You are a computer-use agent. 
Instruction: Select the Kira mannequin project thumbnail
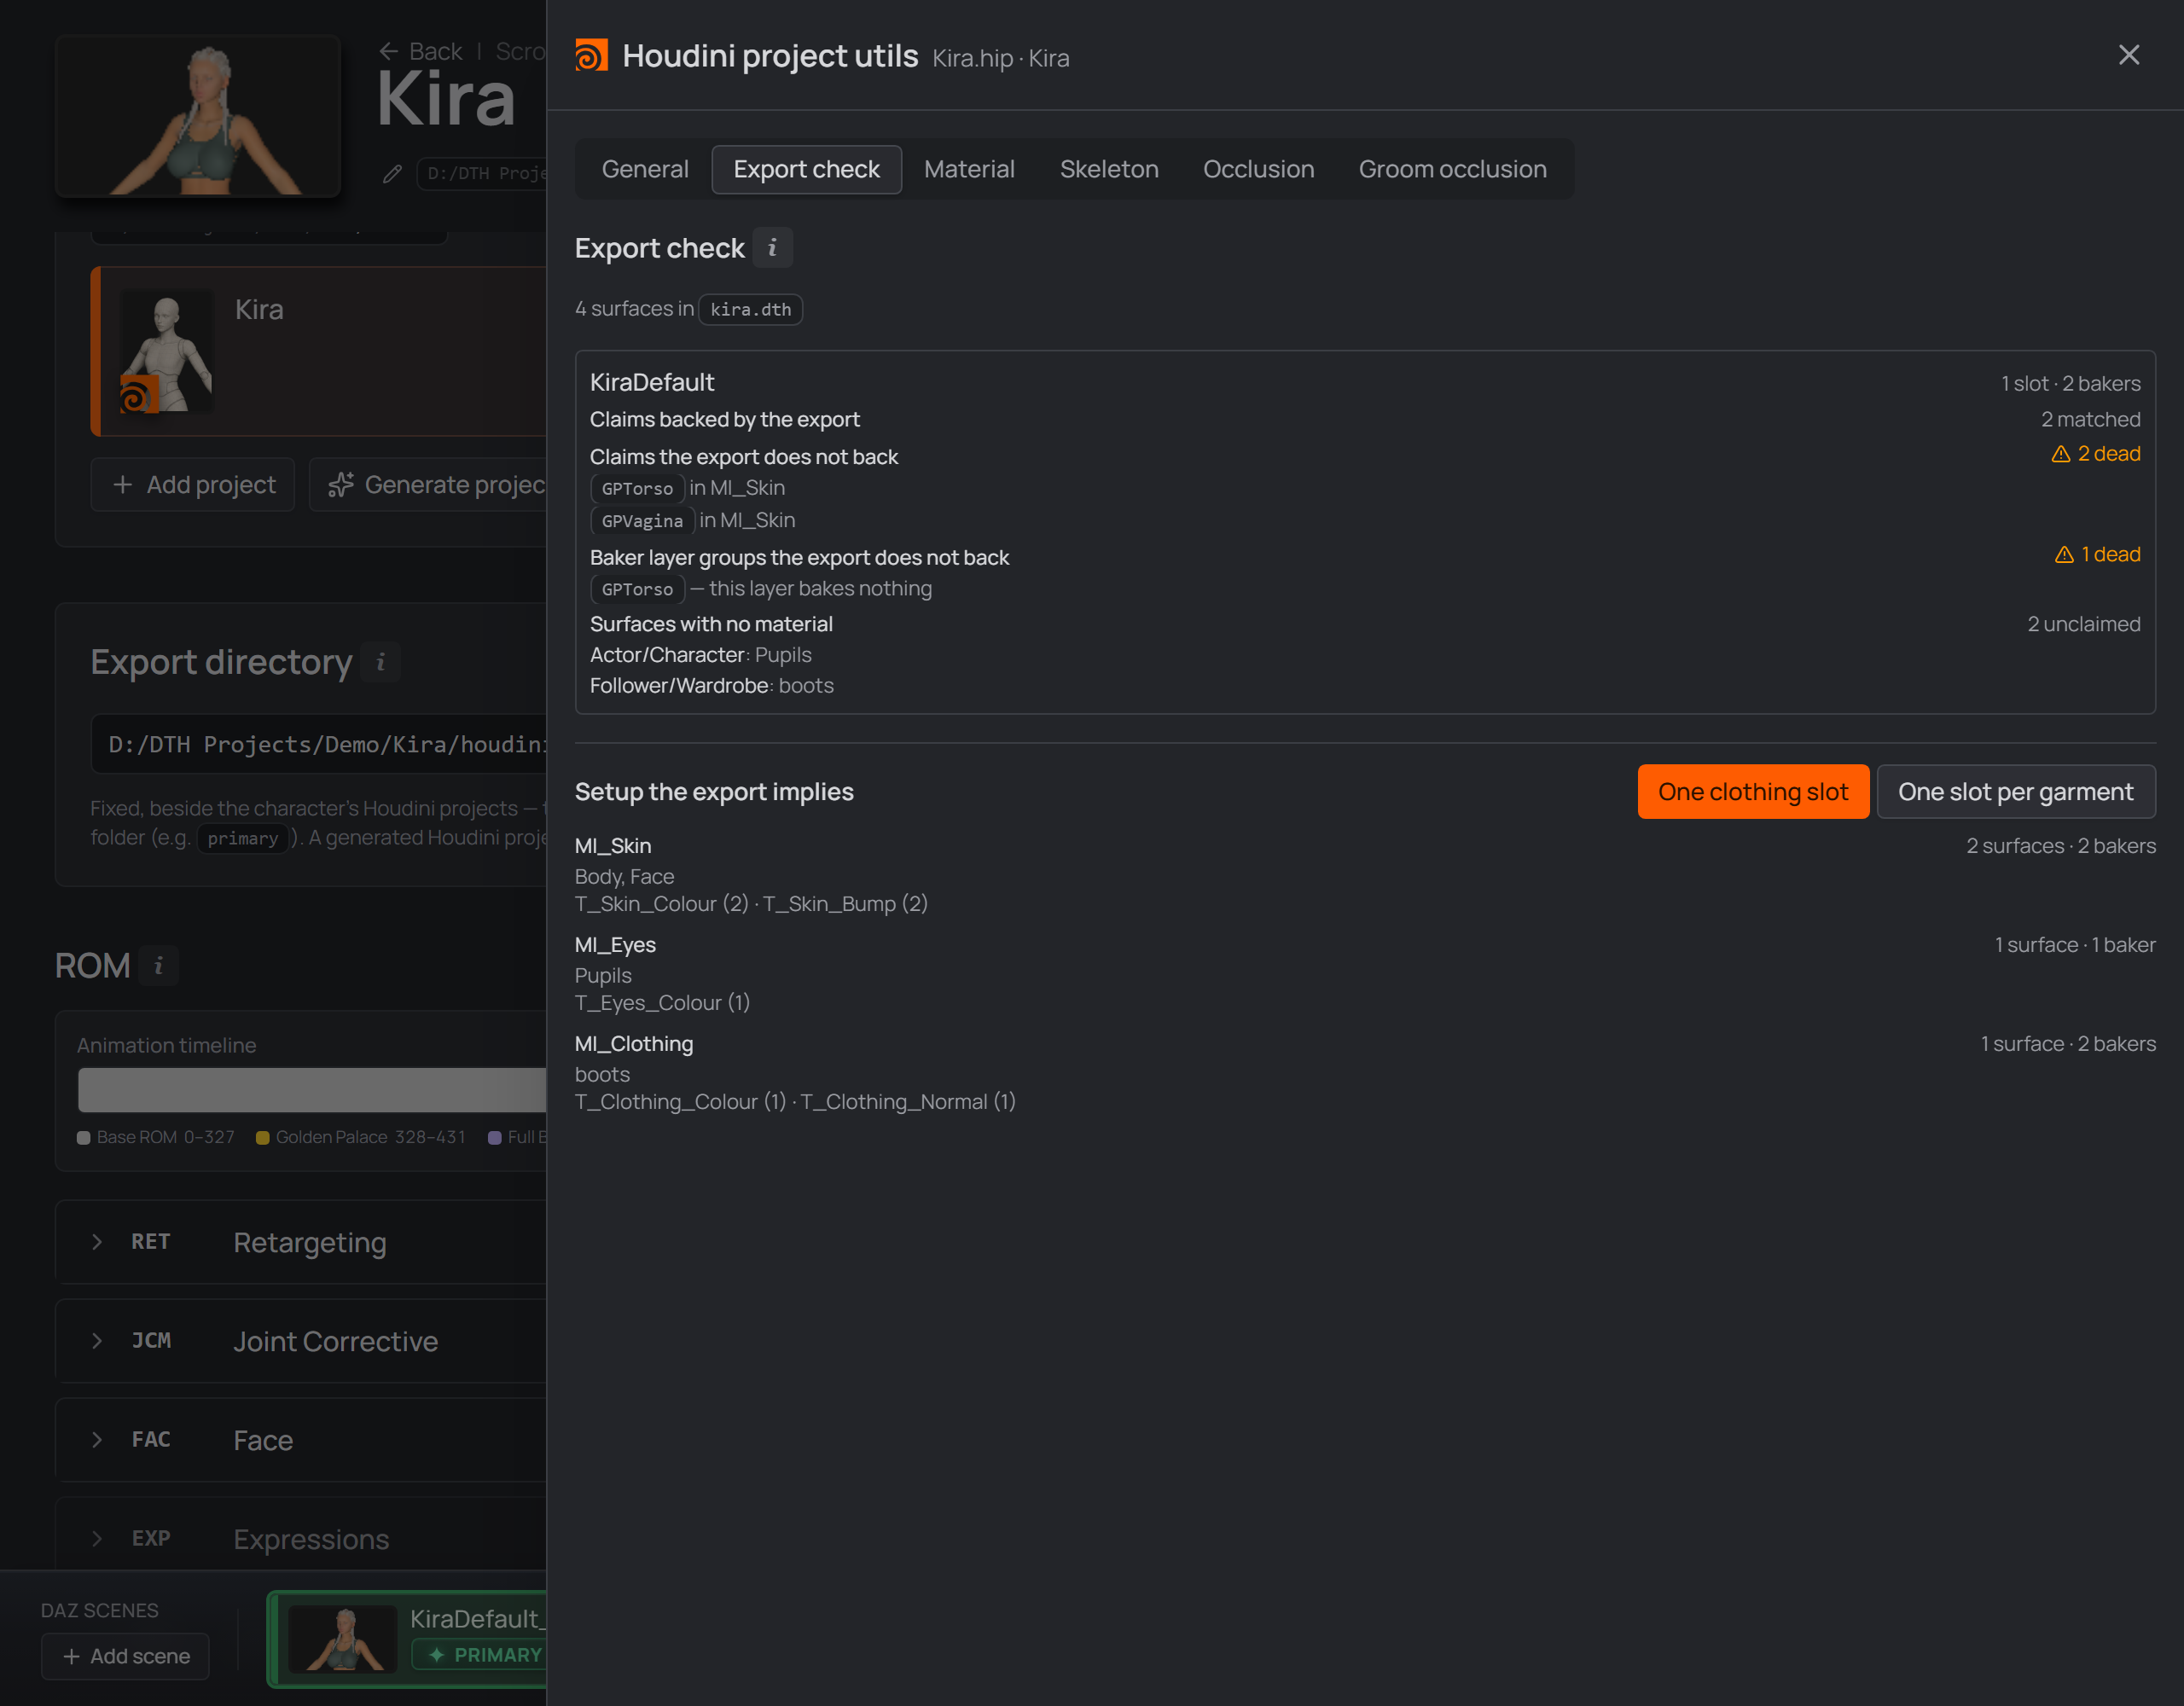pyautogui.click(x=166, y=351)
